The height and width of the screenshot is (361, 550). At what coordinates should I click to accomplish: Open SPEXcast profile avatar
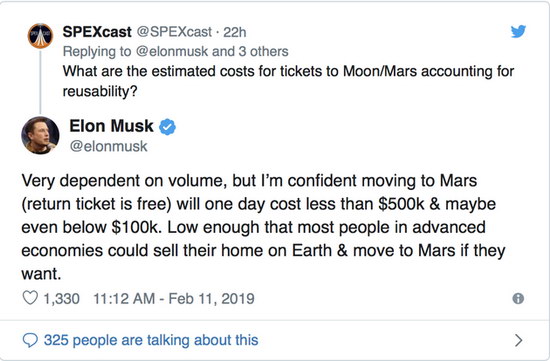pyautogui.click(x=40, y=36)
